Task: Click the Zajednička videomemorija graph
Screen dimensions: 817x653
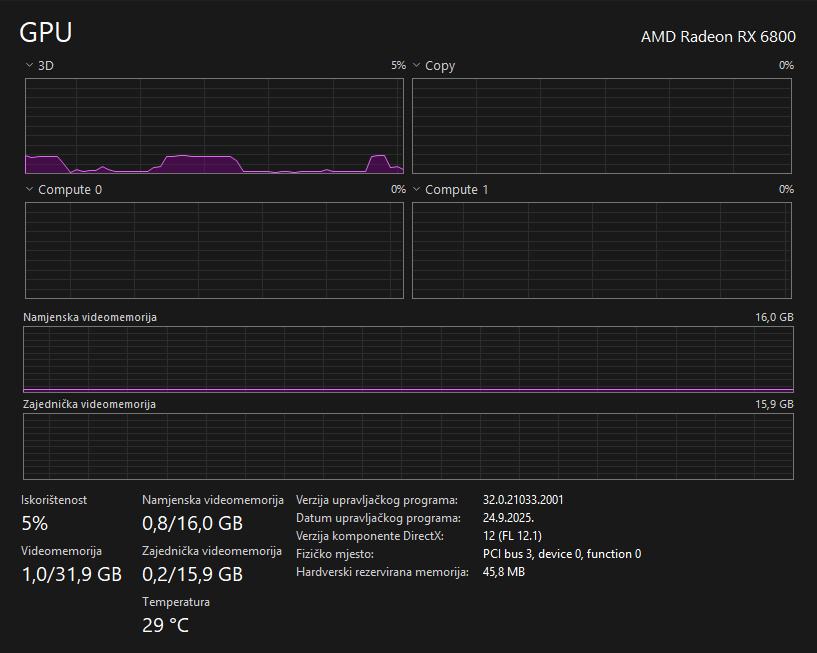Action: coord(408,446)
